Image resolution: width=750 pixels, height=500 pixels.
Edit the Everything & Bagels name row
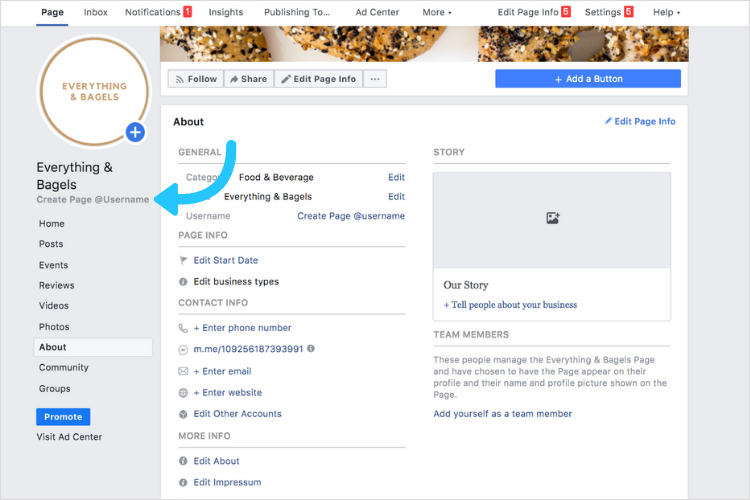tap(396, 197)
